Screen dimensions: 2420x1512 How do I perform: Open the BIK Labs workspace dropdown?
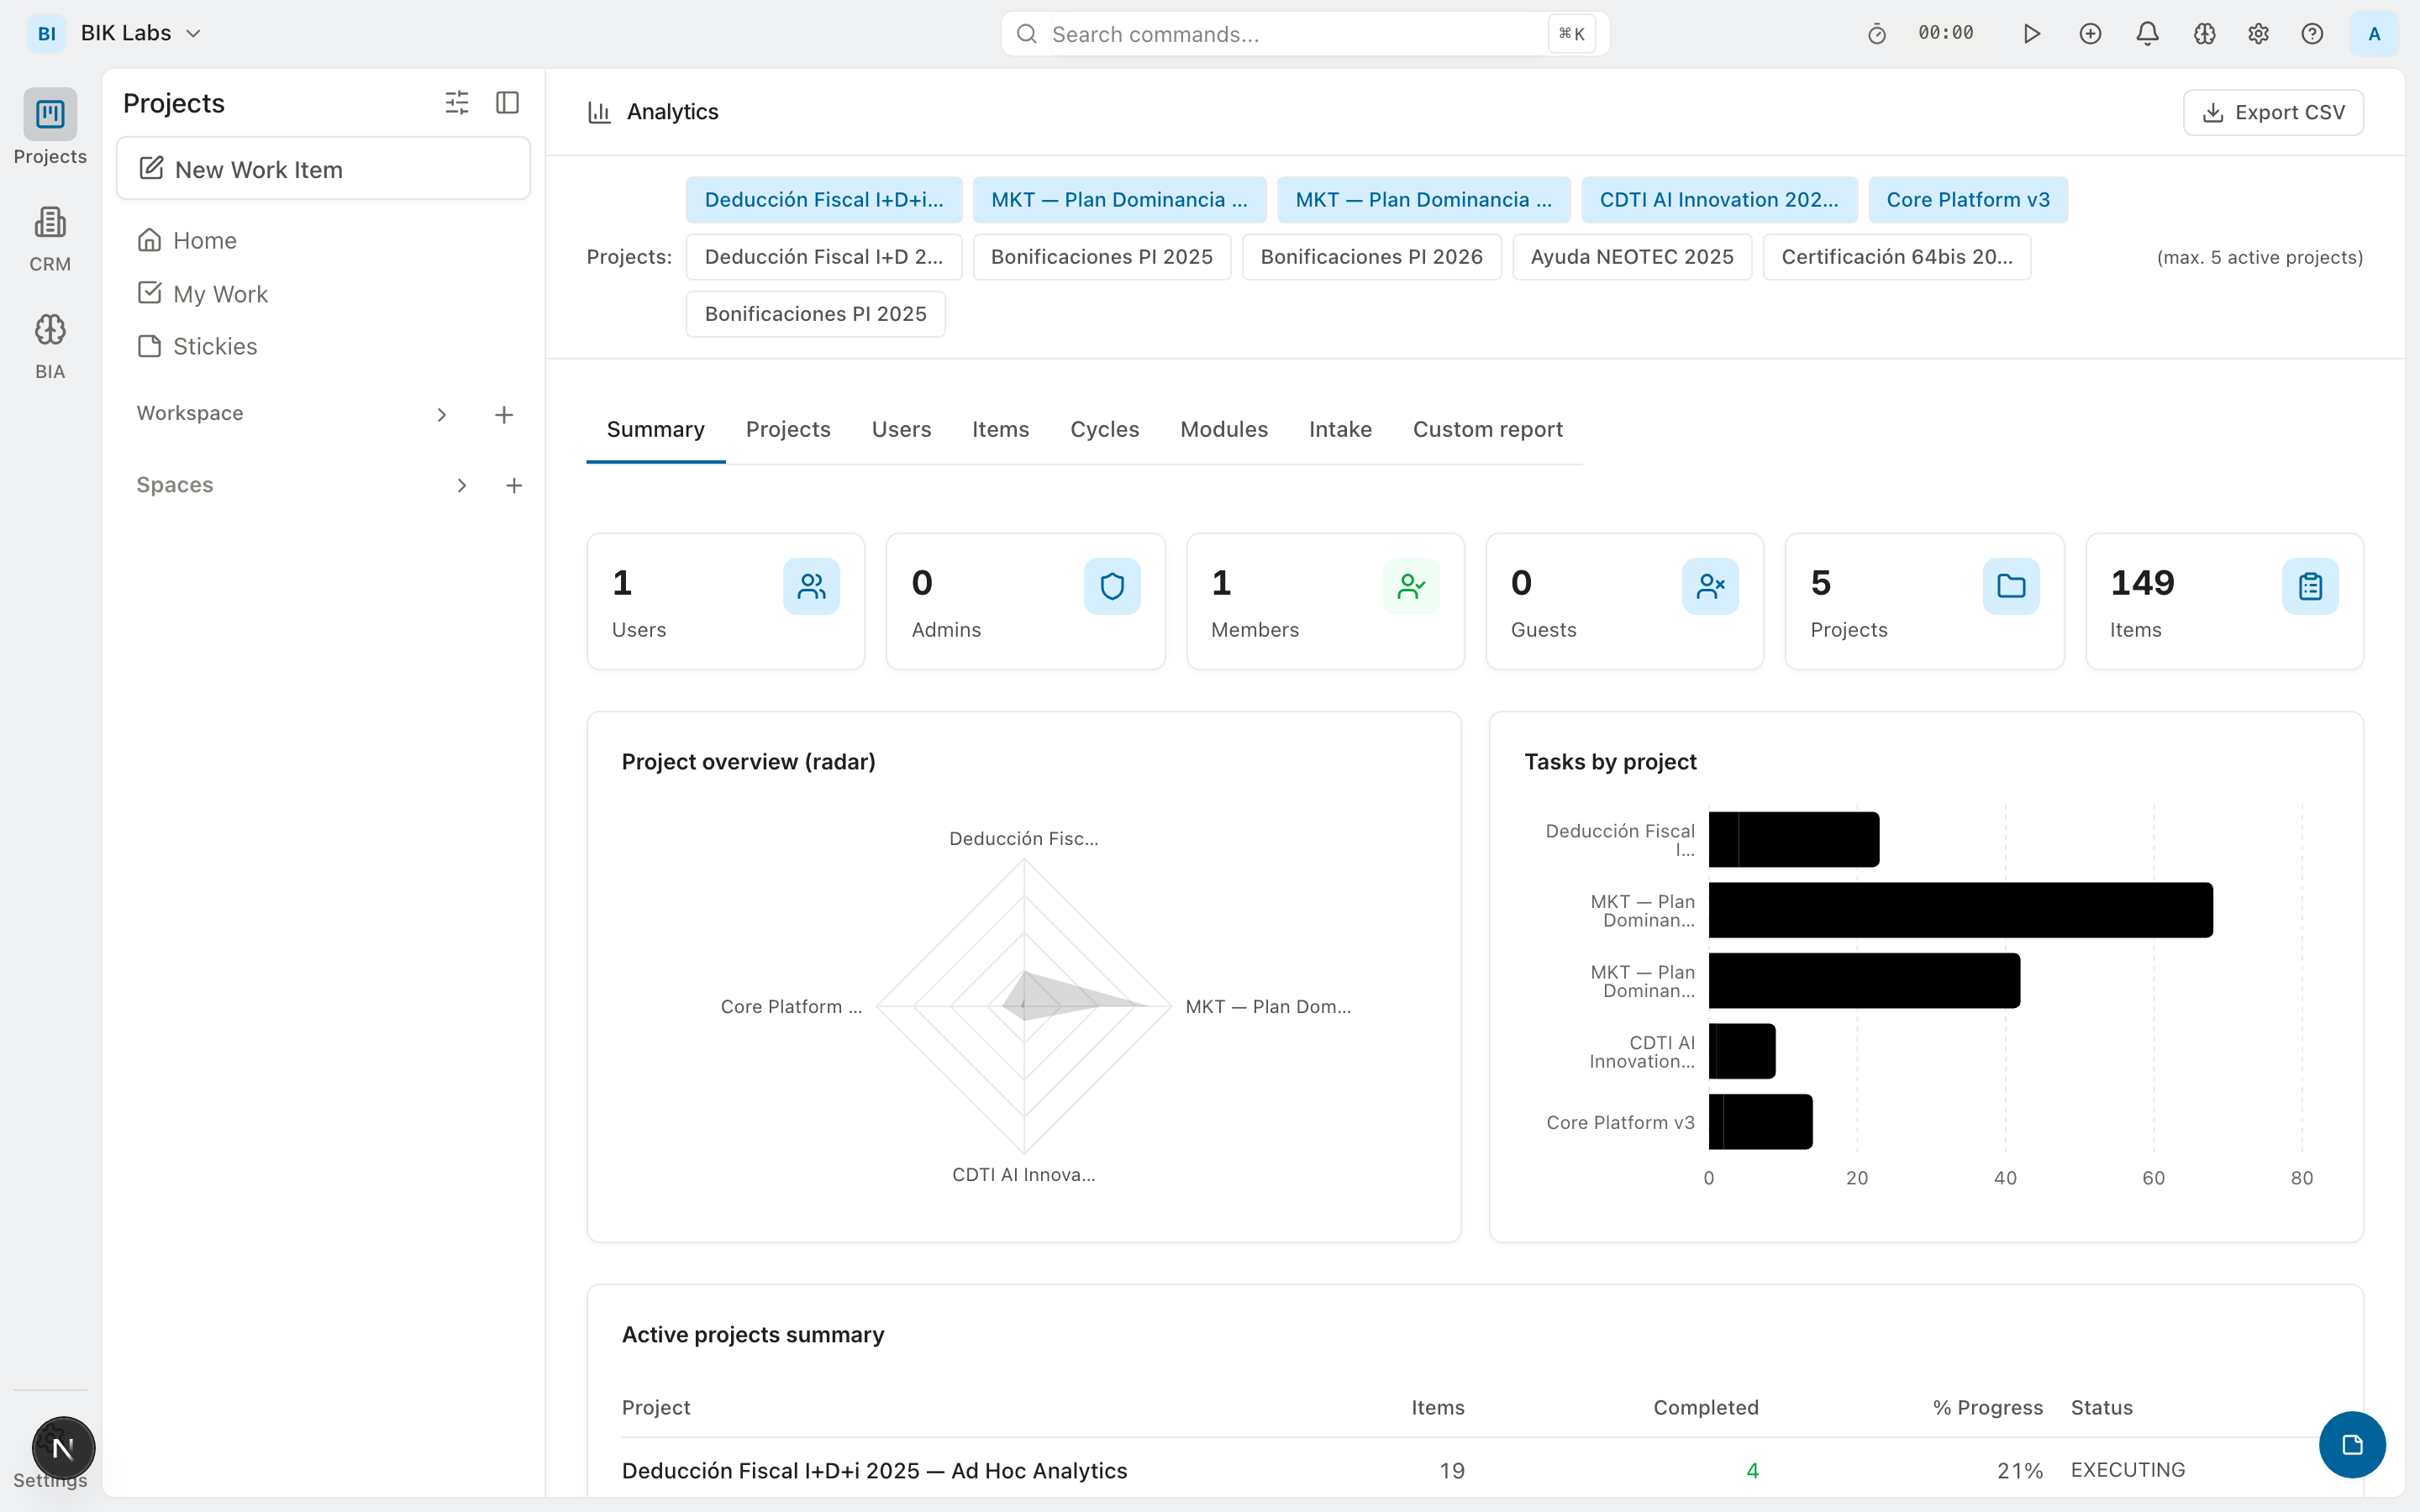(140, 33)
